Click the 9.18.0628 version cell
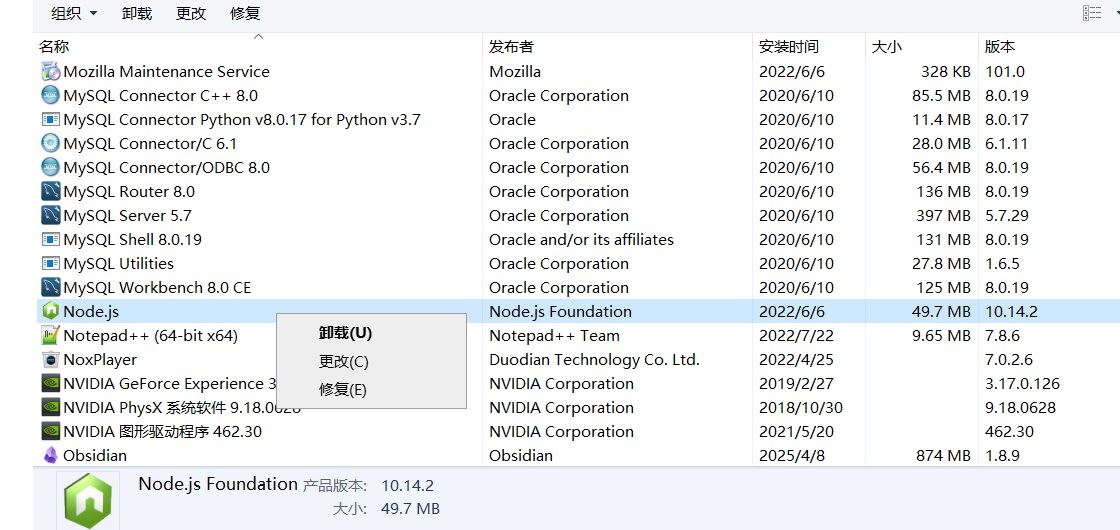The image size is (1120, 530). click(x=1020, y=408)
